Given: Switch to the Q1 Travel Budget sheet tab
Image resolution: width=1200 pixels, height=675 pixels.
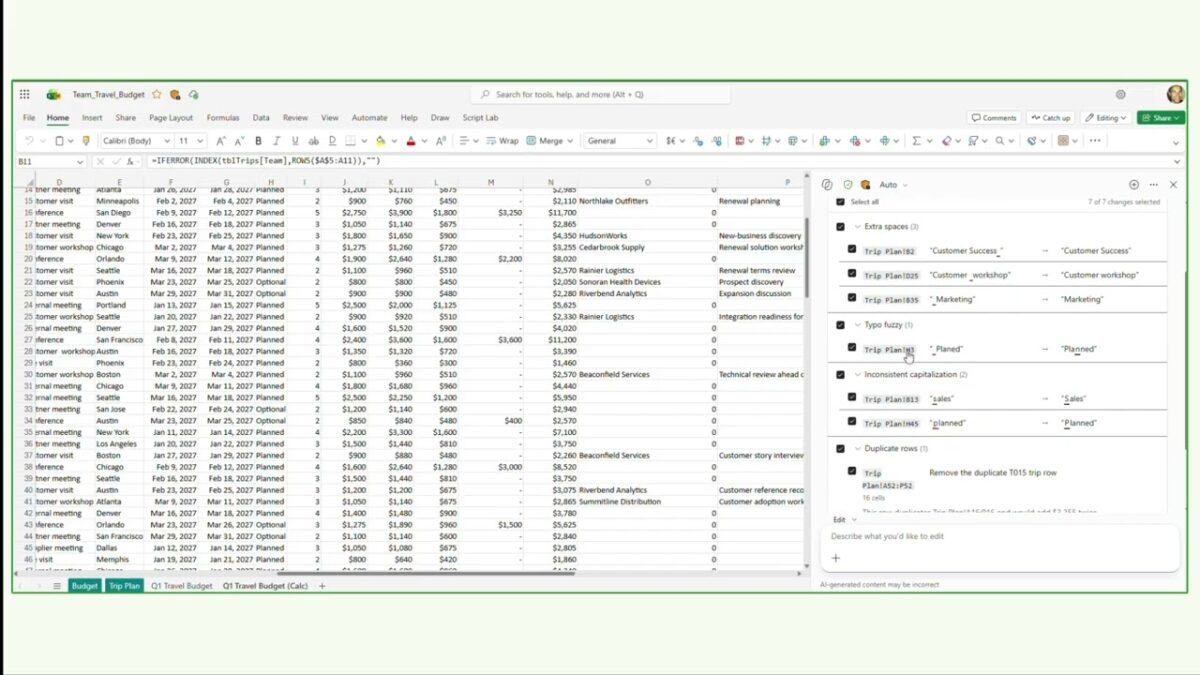Looking at the screenshot, I should click(x=182, y=586).
